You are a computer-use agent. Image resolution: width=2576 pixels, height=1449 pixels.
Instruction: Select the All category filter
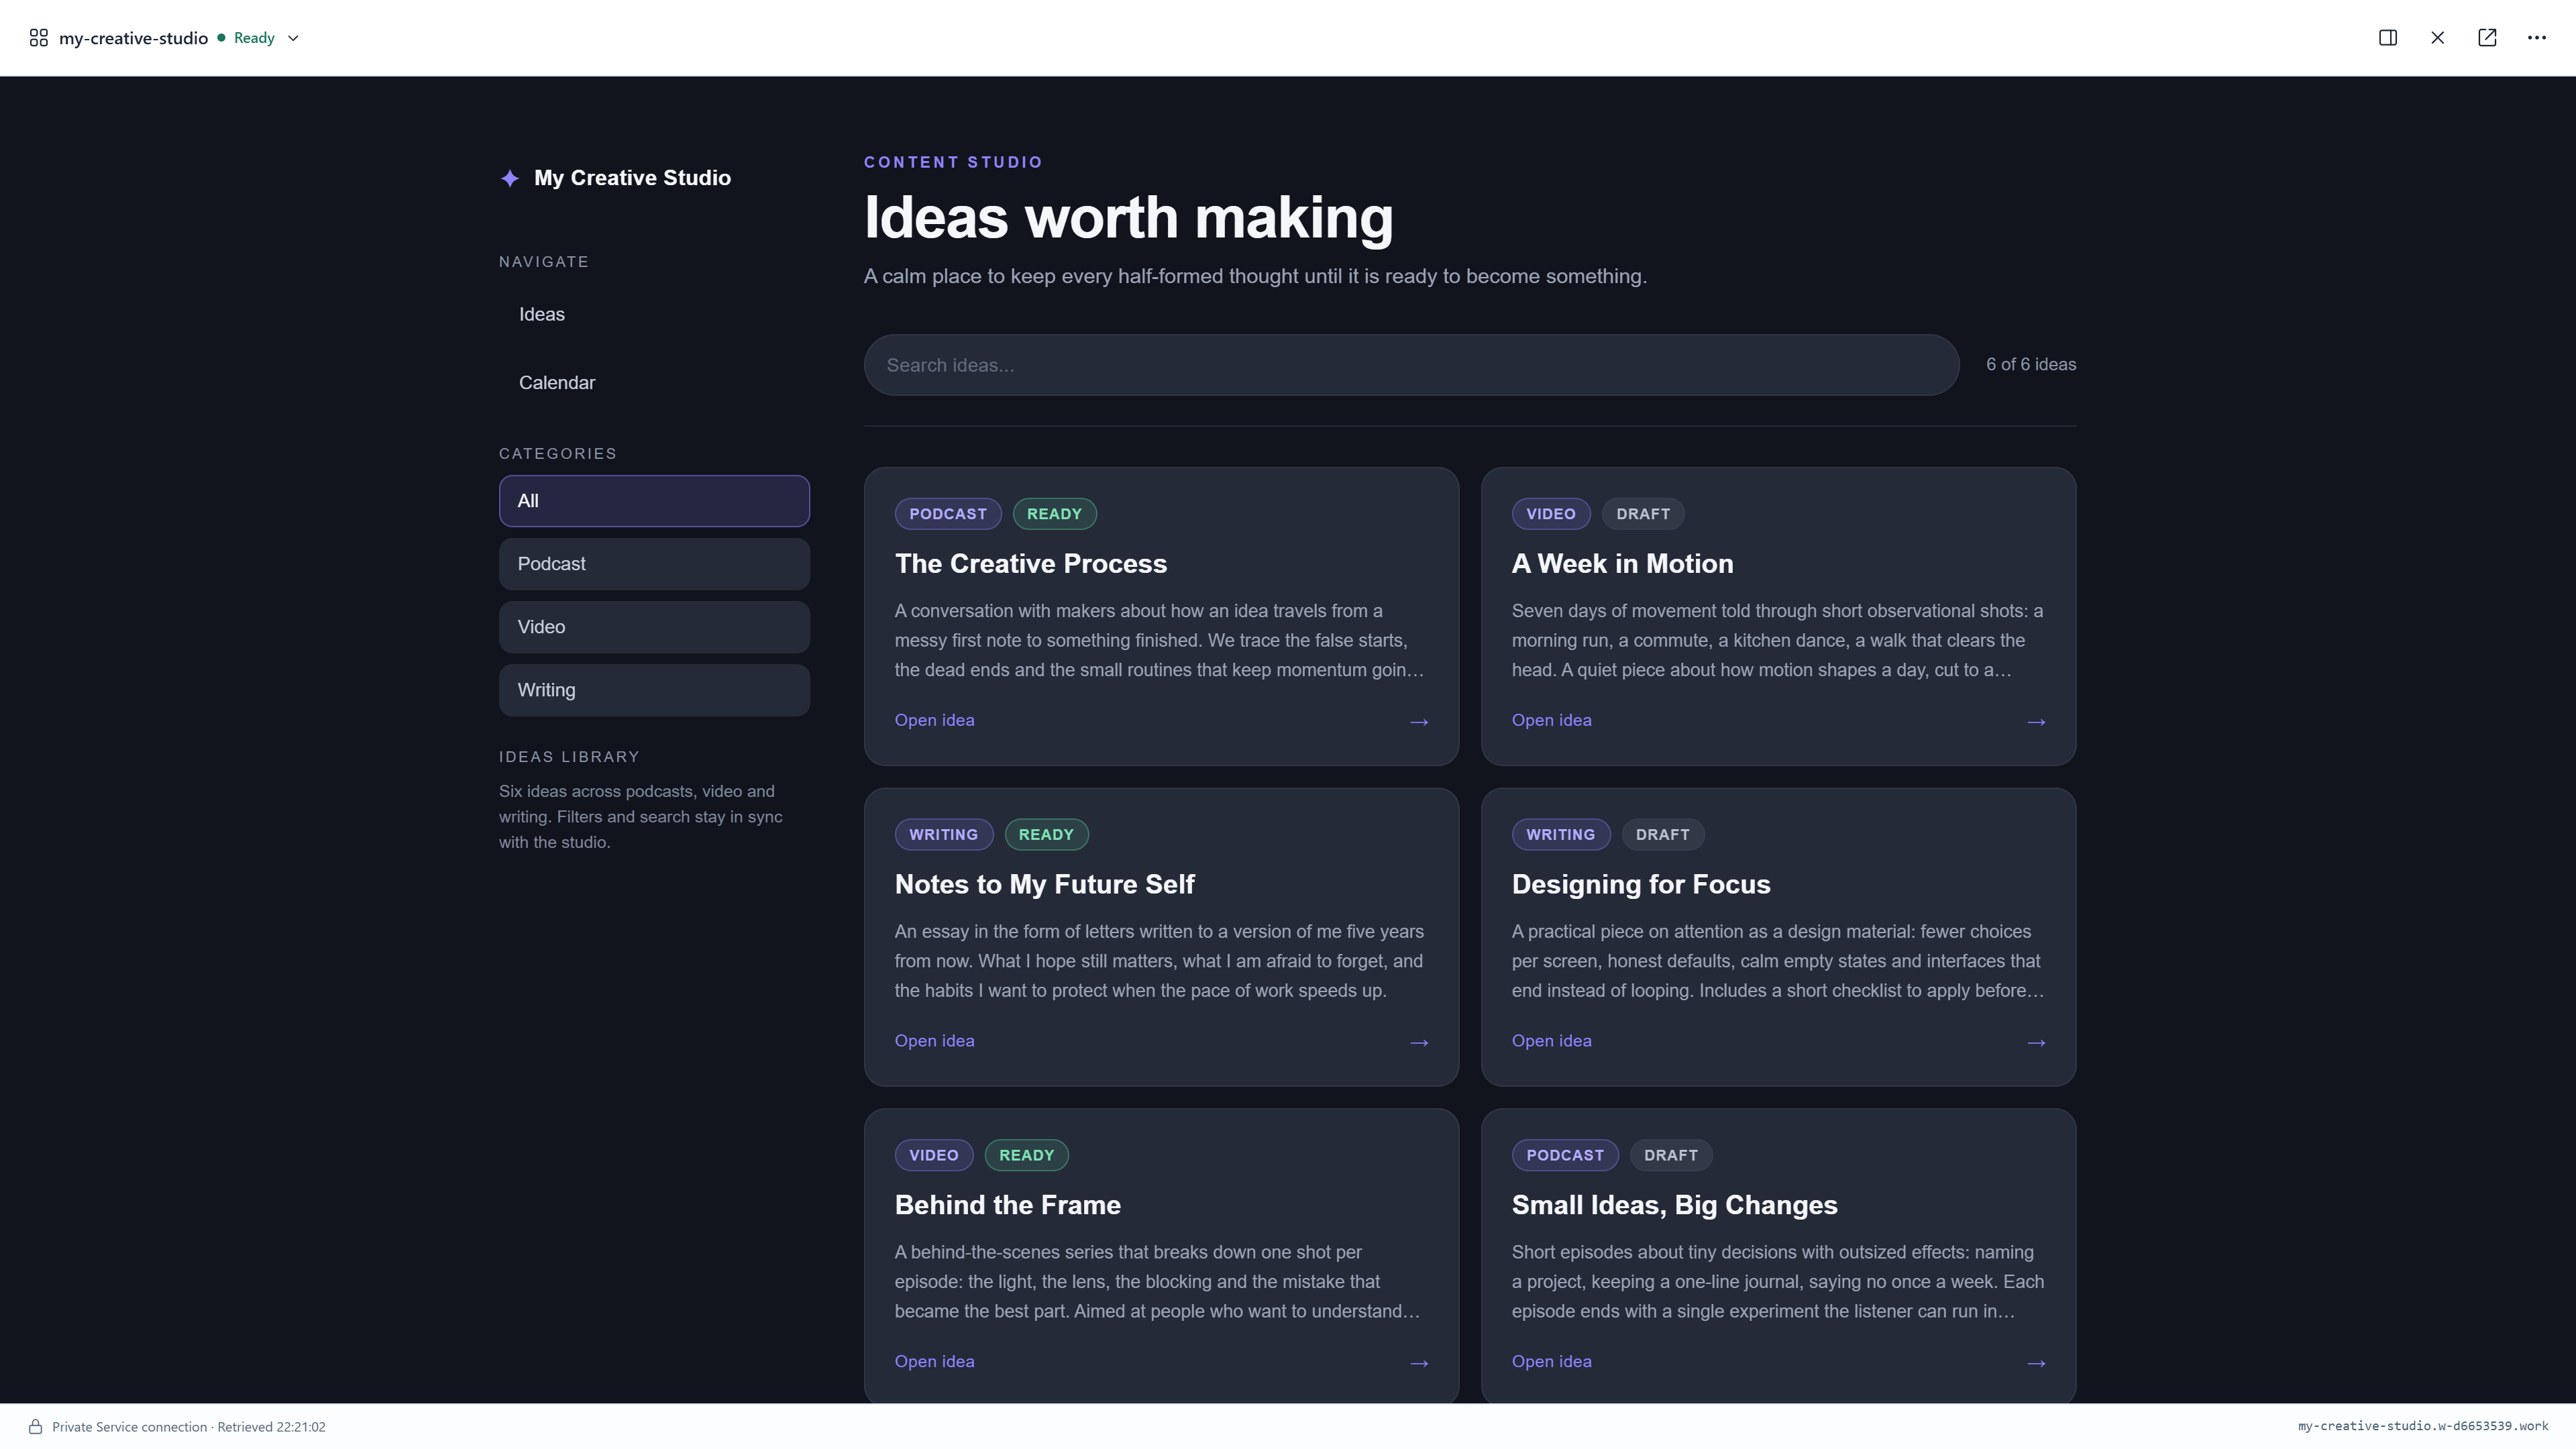pyautogui.click(x=654, y=501)
